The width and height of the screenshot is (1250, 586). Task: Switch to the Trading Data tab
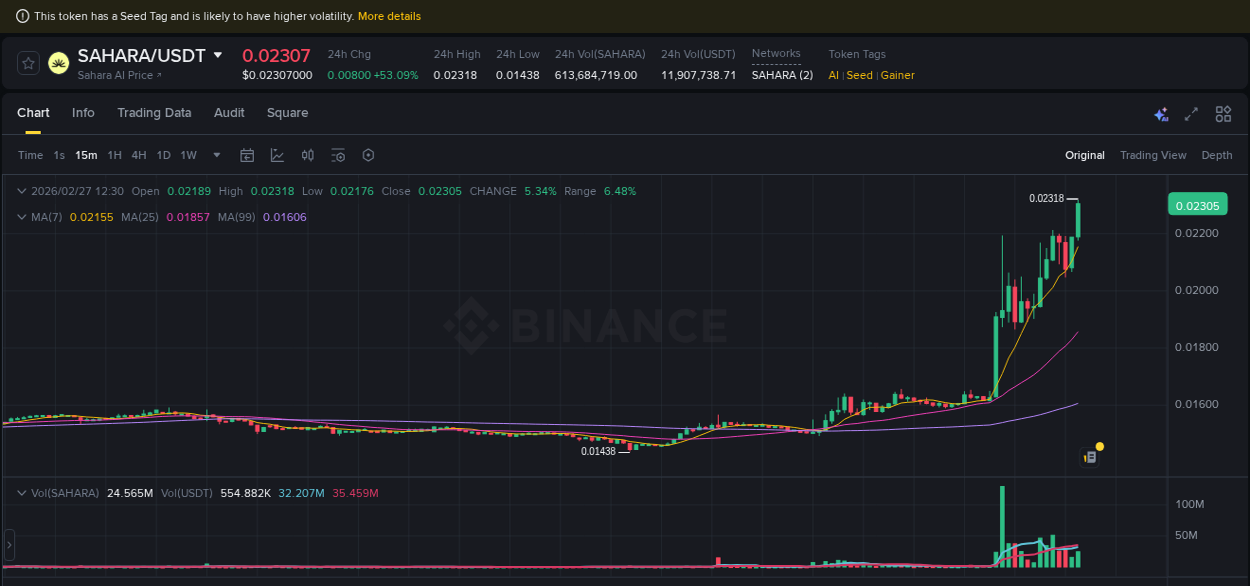coord(154,113)
